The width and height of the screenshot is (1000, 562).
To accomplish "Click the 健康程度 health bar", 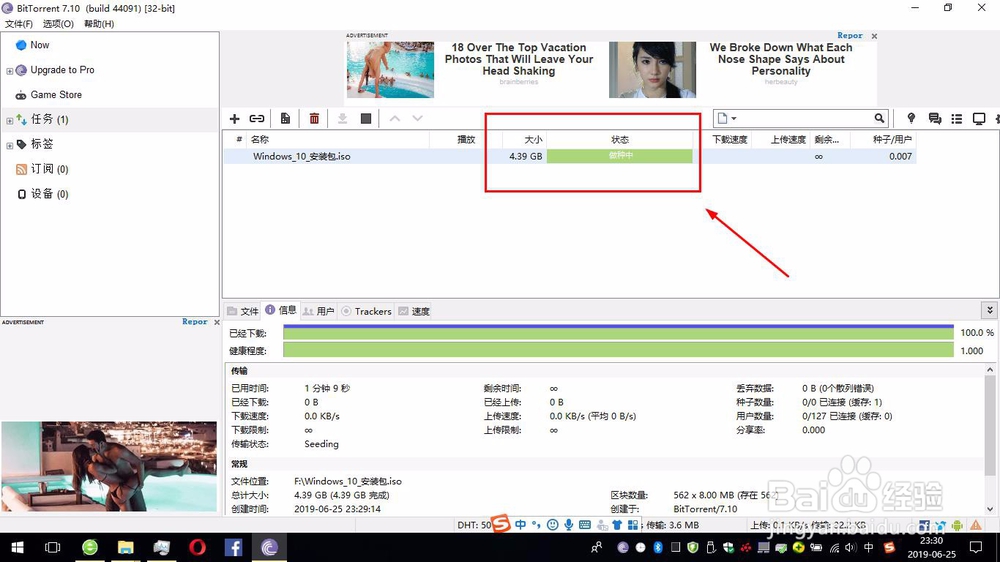I will click(x=619, y=350).
